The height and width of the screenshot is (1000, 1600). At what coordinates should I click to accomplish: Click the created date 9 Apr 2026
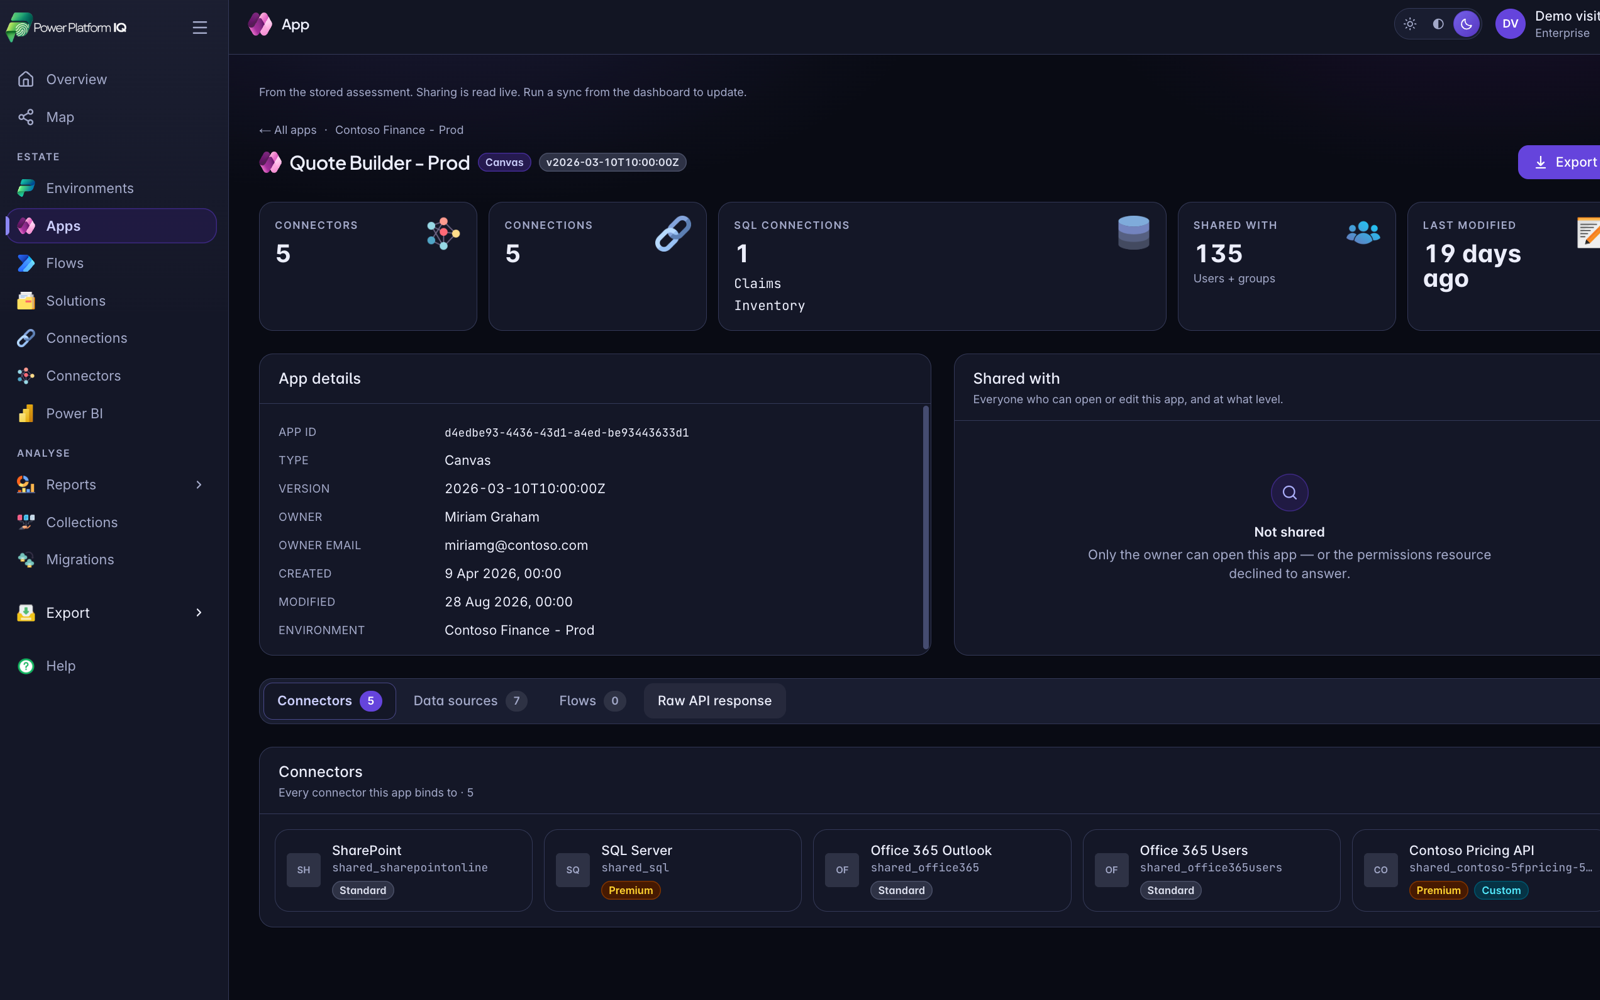(x=503, y=574)
